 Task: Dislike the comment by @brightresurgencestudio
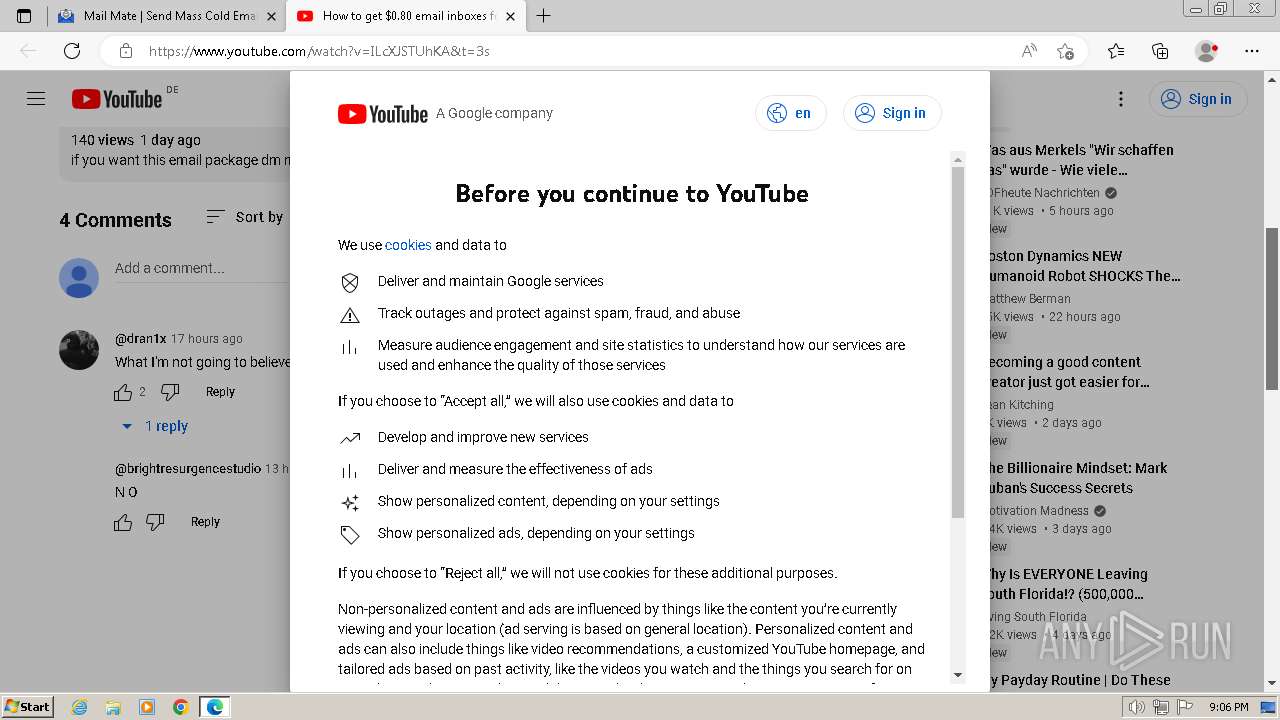[155, 522]
